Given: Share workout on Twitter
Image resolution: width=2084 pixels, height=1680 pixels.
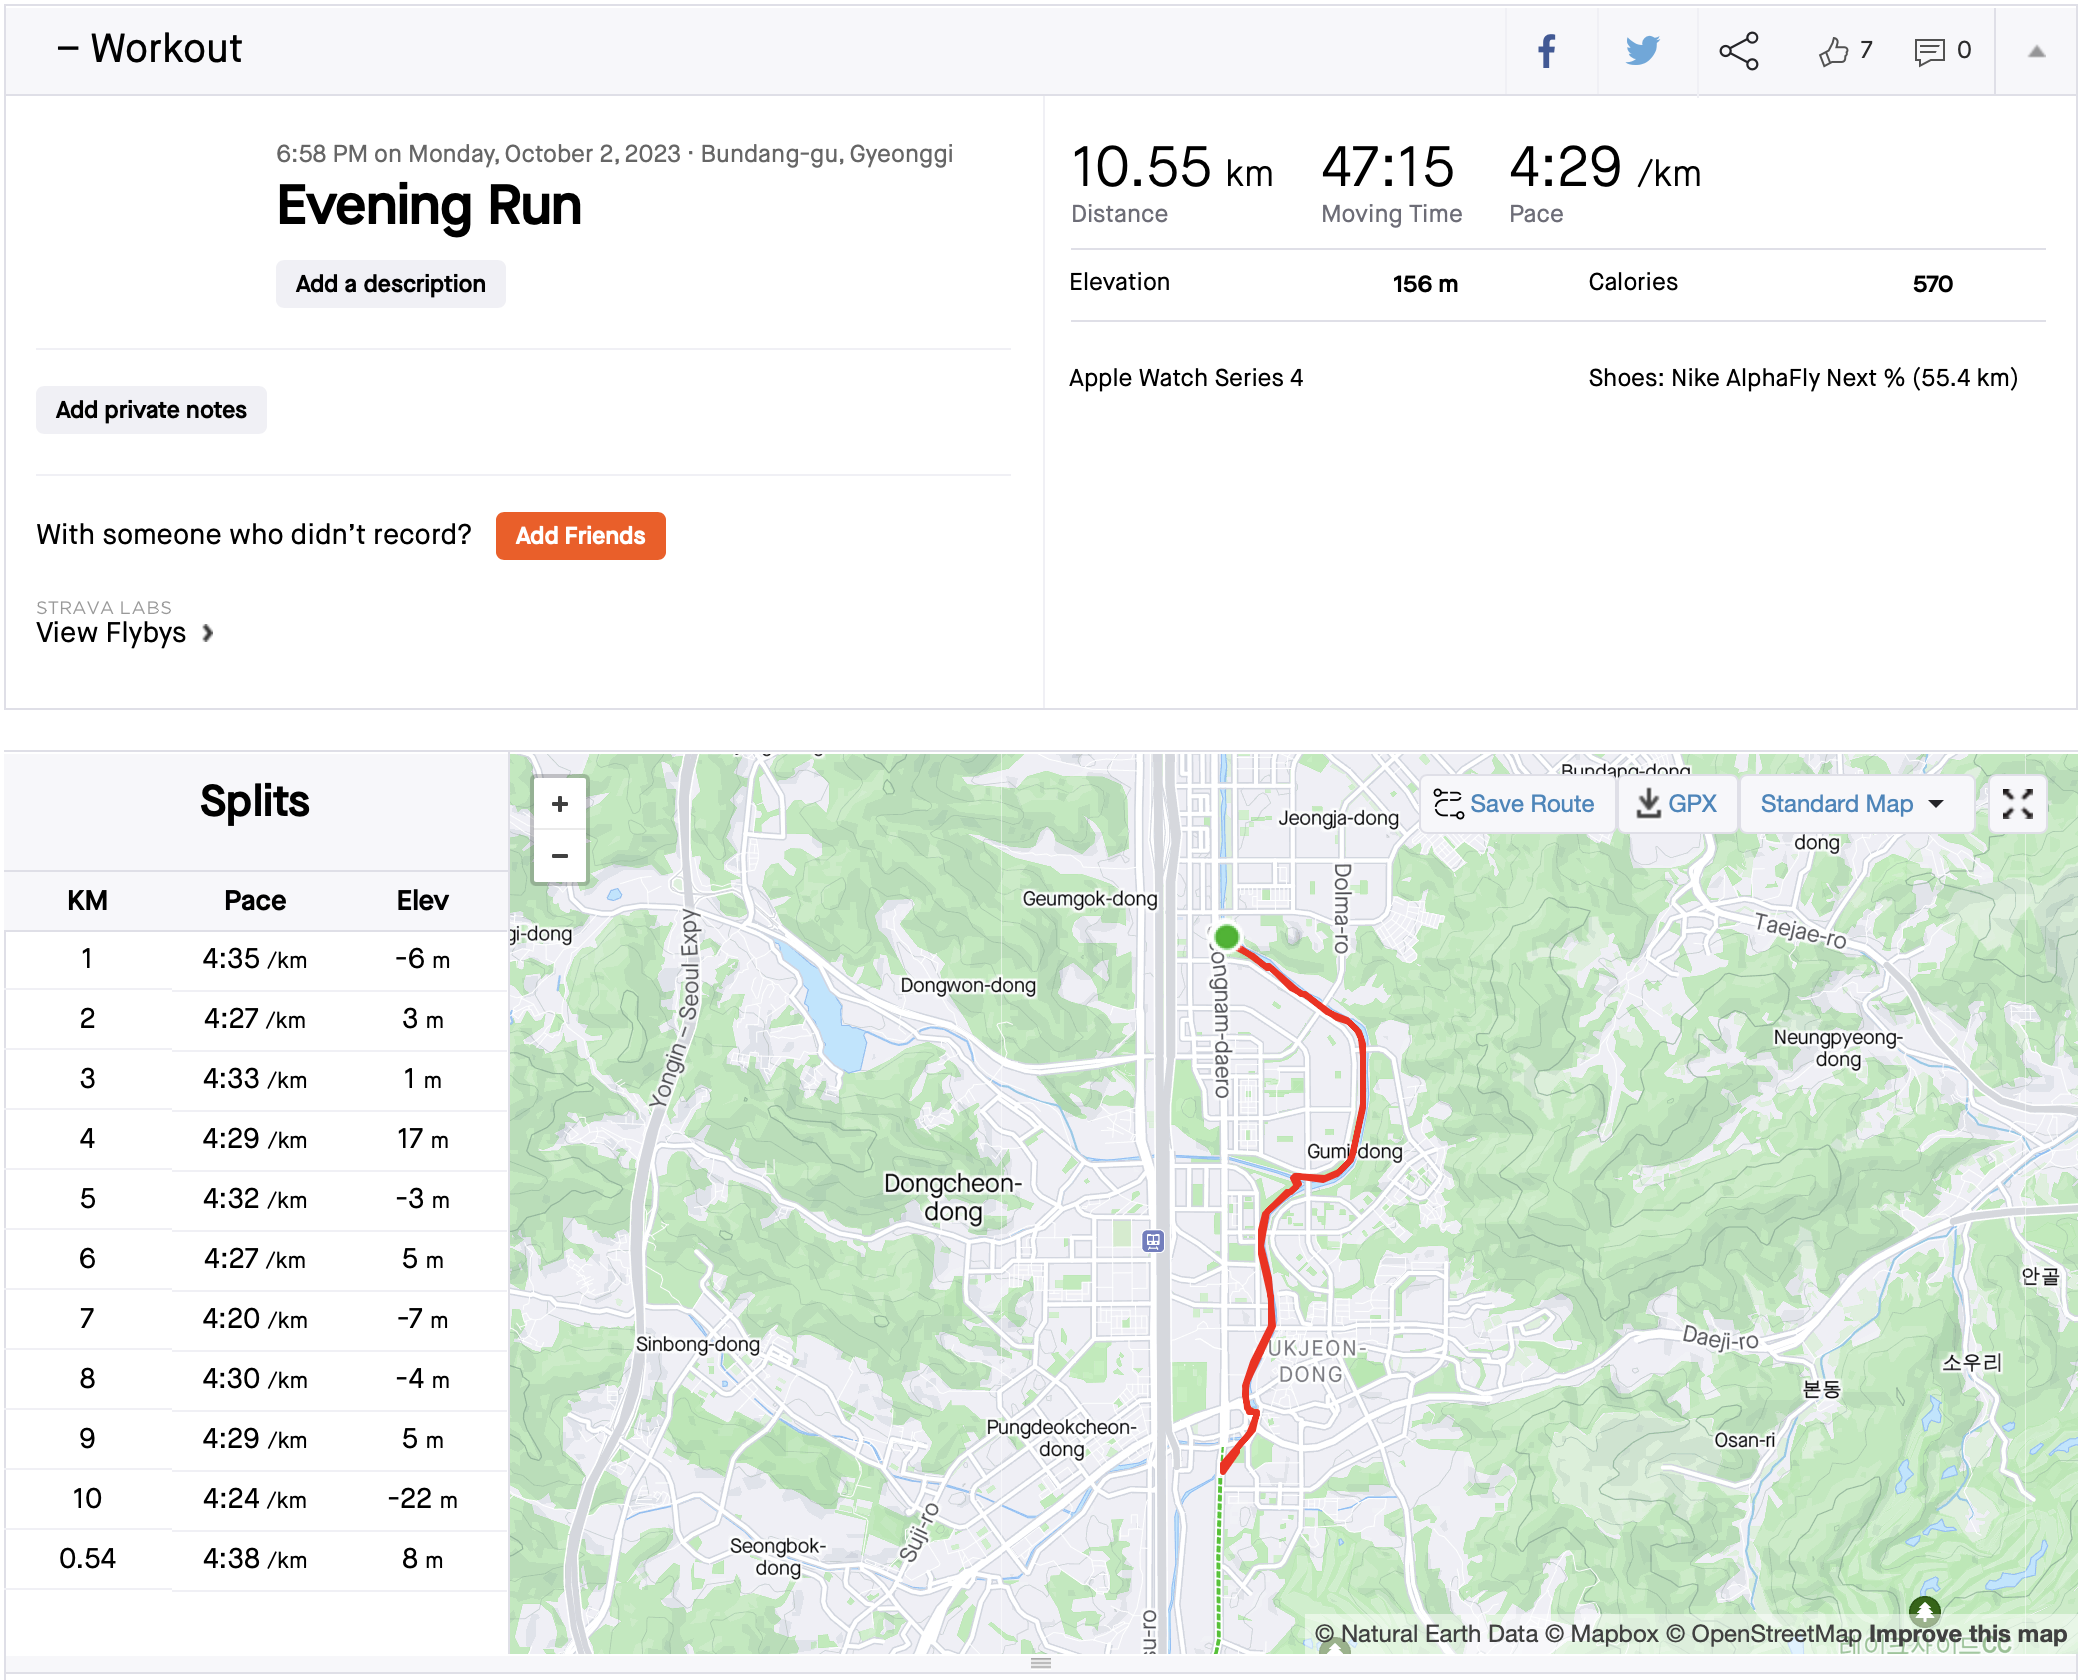Looking at the screenshot, I should pos(1642,51).
